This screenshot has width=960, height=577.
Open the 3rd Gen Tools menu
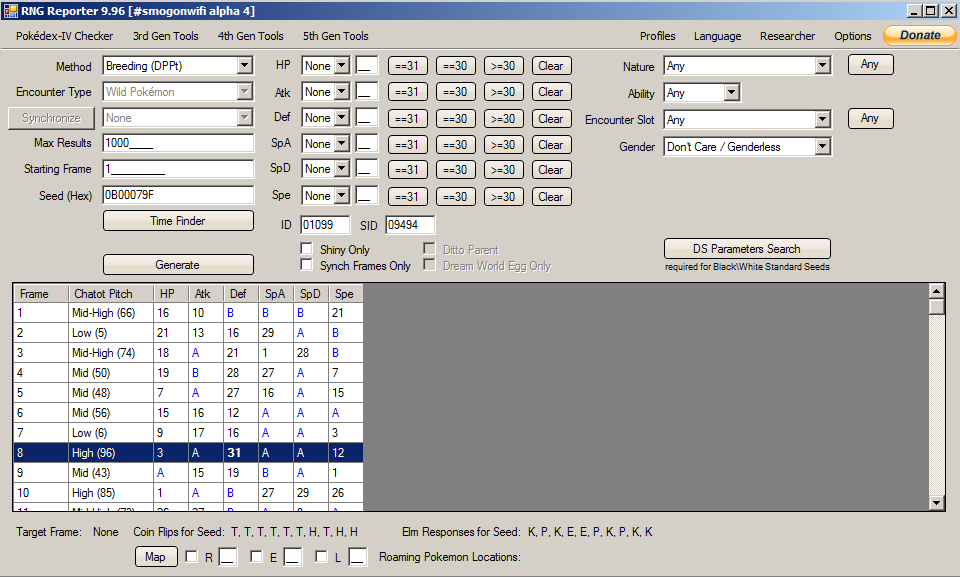click(x=165, y=36)
